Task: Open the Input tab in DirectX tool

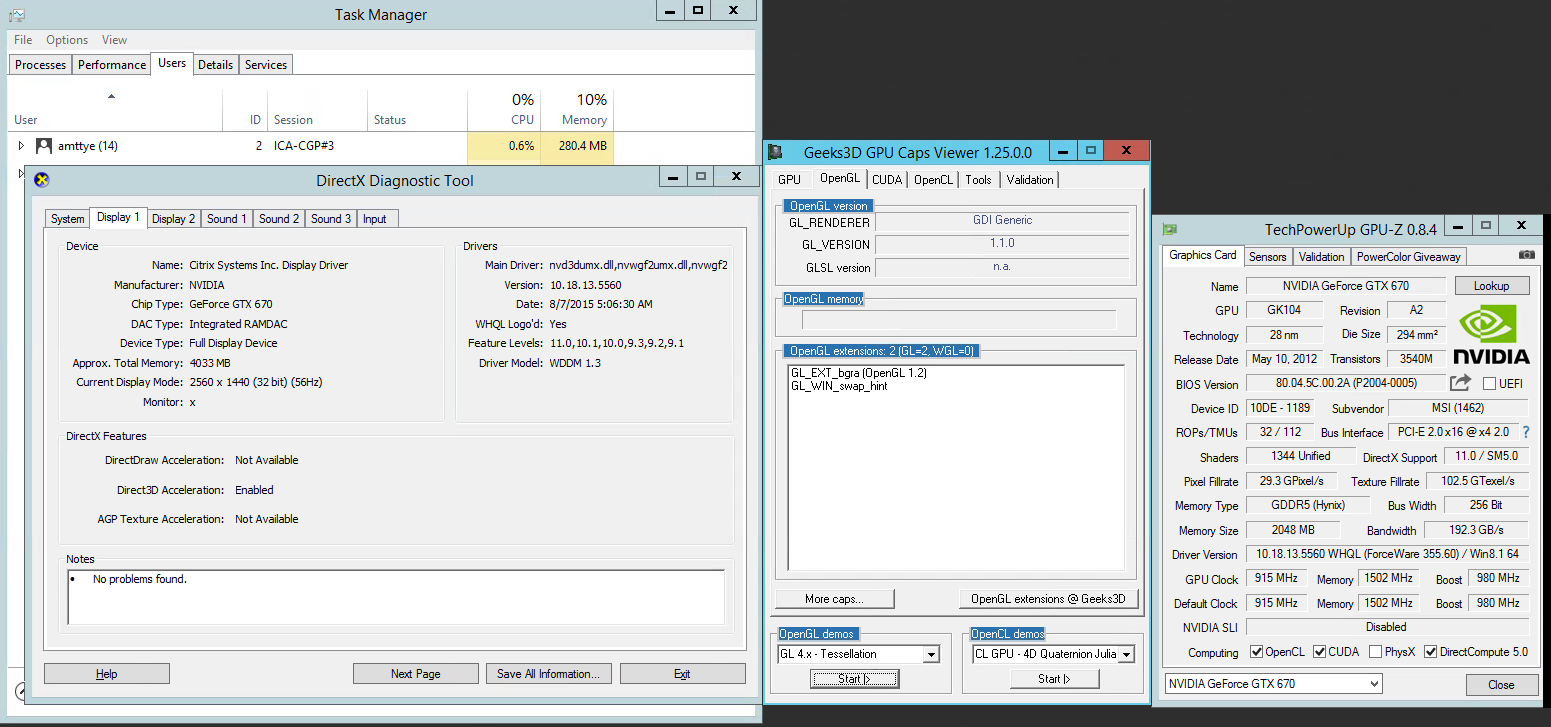Action: [375, 219]
